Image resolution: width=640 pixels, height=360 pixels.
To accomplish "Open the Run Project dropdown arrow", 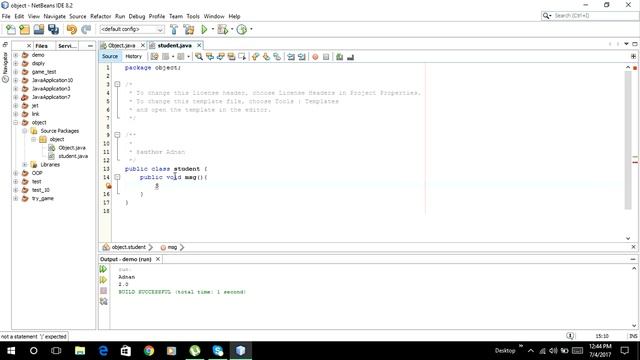I will 212,29.
